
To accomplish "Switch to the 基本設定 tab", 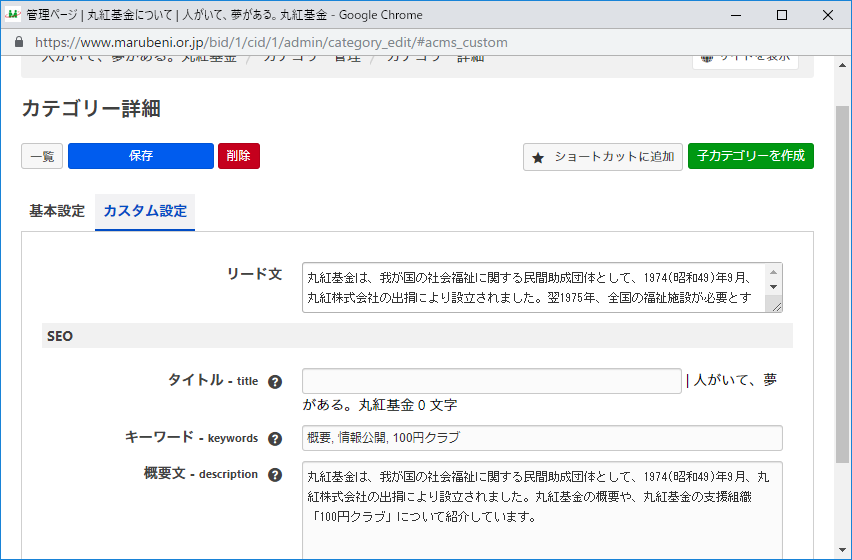I will click(x=57, y=212).
